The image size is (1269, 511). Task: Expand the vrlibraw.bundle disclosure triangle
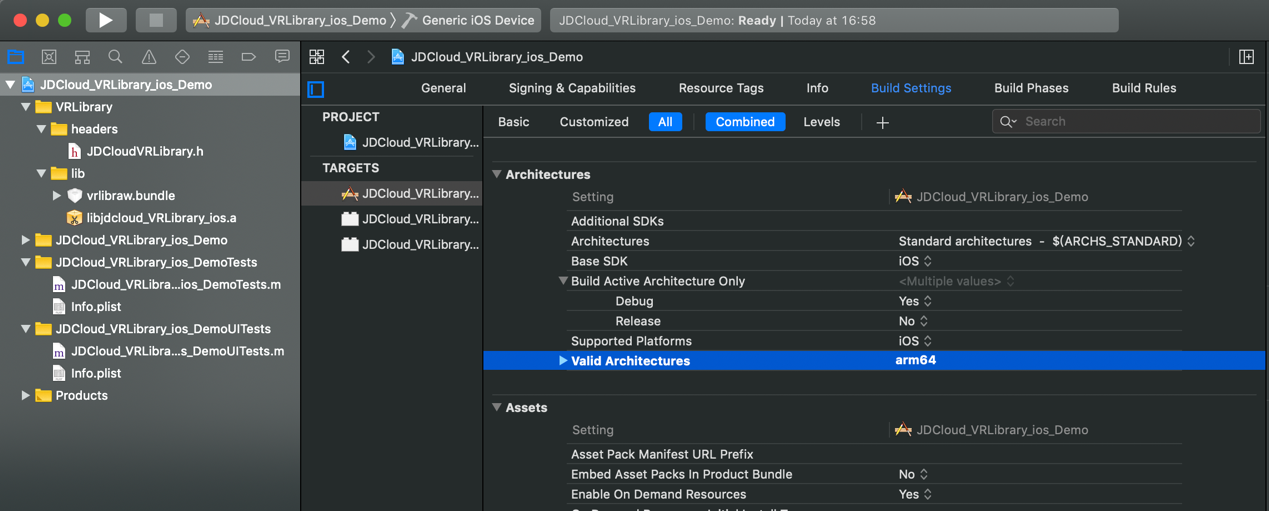coord(56,195)
